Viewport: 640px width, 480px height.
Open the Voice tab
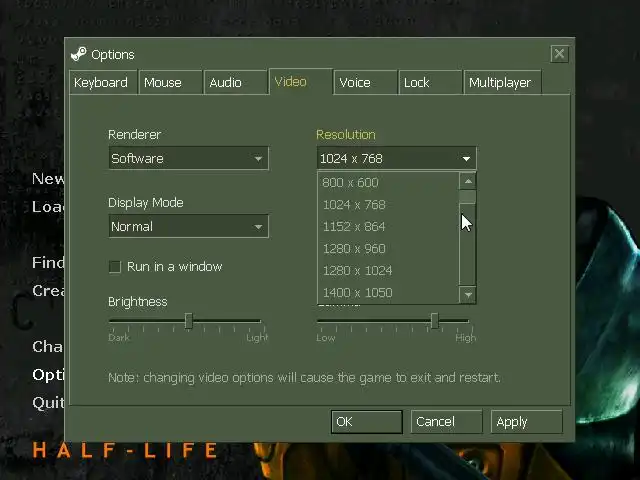365,82
